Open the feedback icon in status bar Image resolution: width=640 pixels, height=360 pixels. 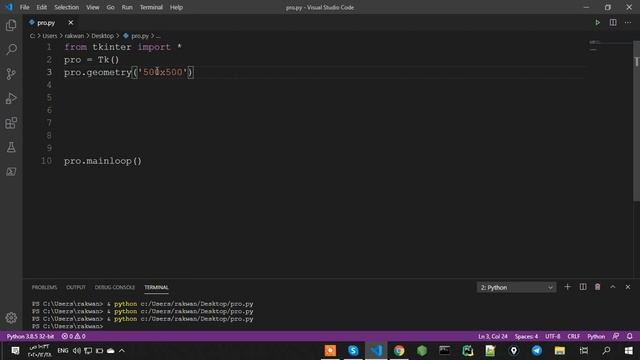click(616, 336)
